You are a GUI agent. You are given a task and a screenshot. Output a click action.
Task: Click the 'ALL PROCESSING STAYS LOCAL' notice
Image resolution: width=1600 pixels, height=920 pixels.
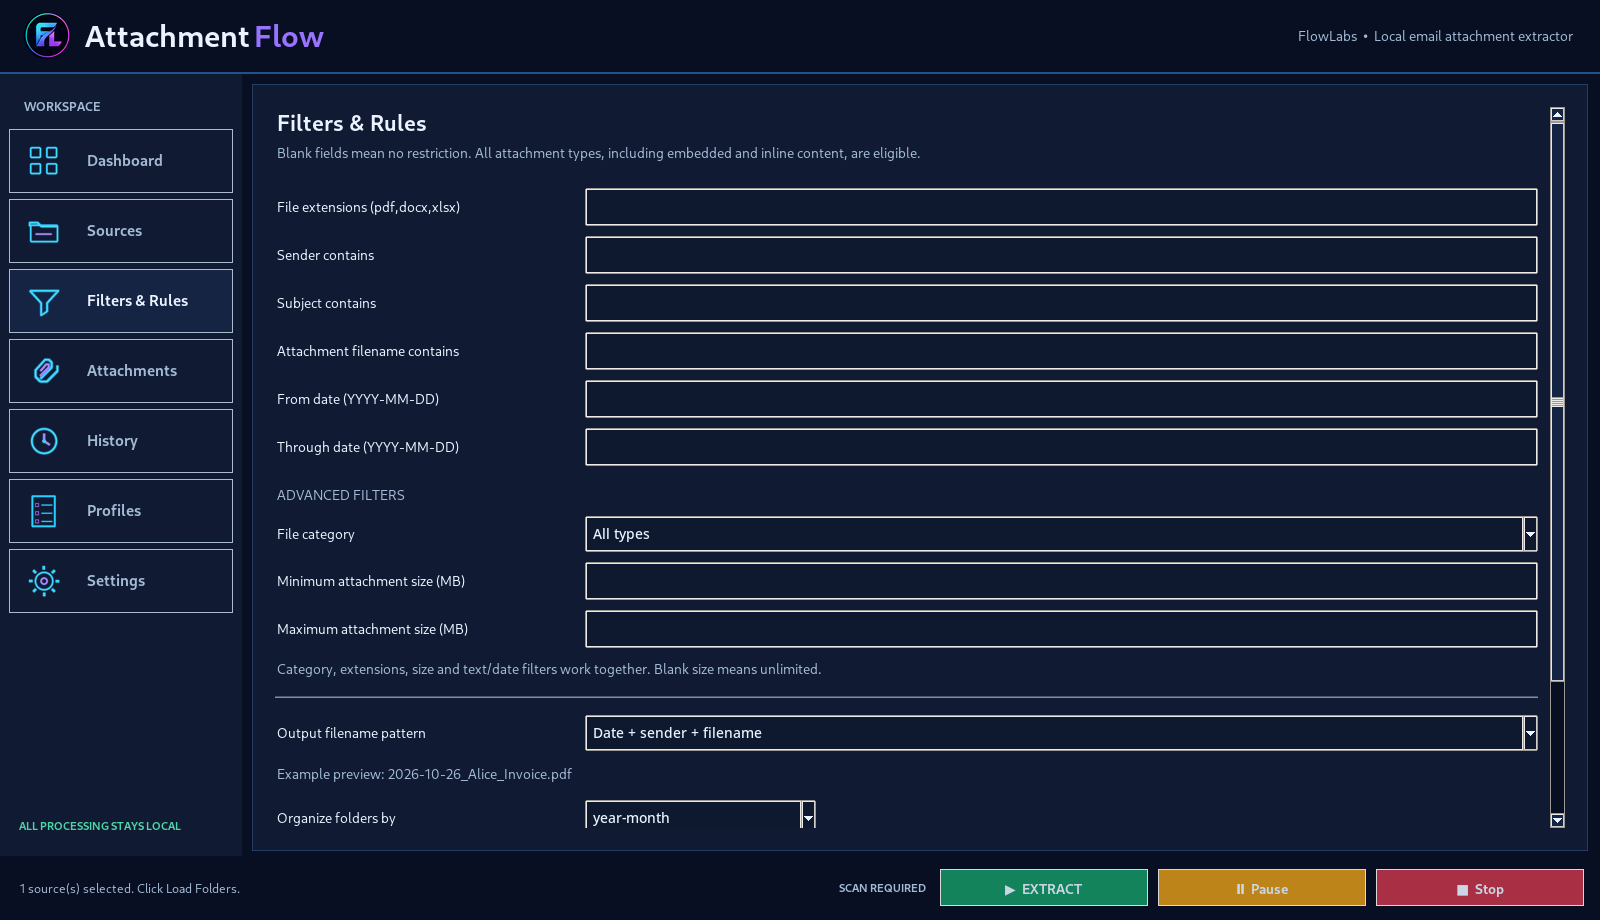(x=100, y=826)
